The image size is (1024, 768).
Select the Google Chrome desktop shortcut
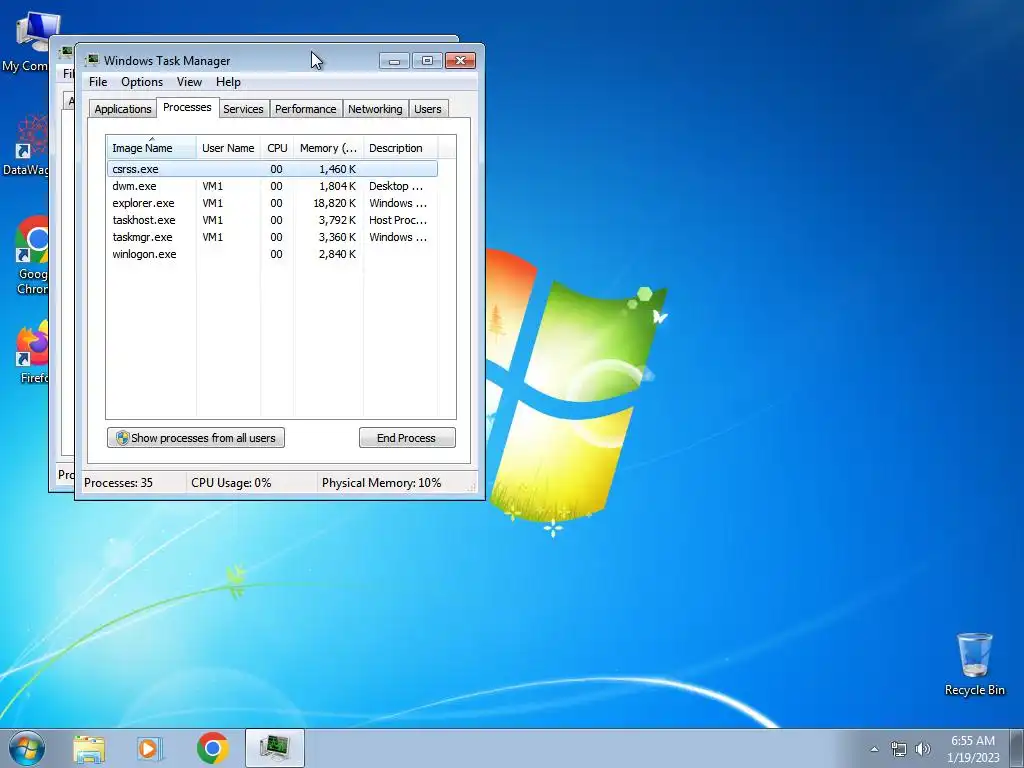pyautogui.click(x=31, y=256)
